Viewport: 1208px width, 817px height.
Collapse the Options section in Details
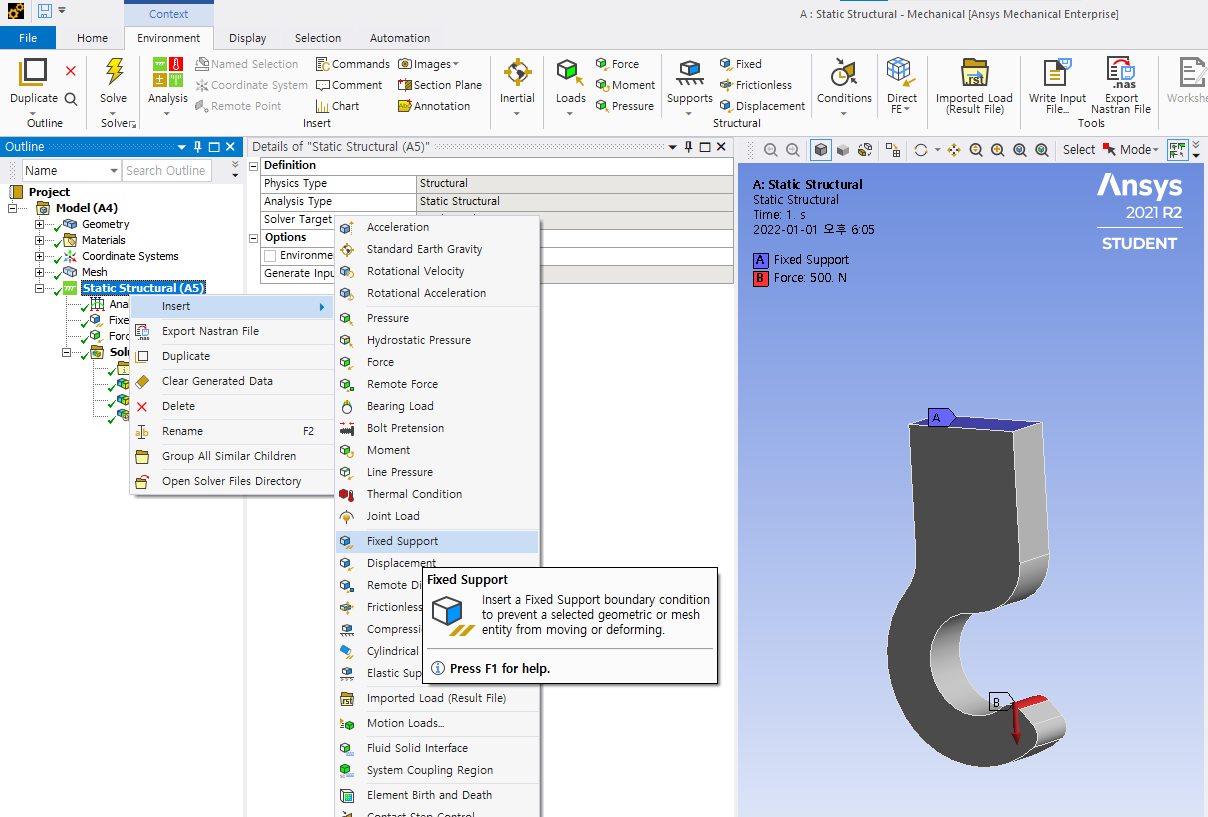click(x=254, y=238)
